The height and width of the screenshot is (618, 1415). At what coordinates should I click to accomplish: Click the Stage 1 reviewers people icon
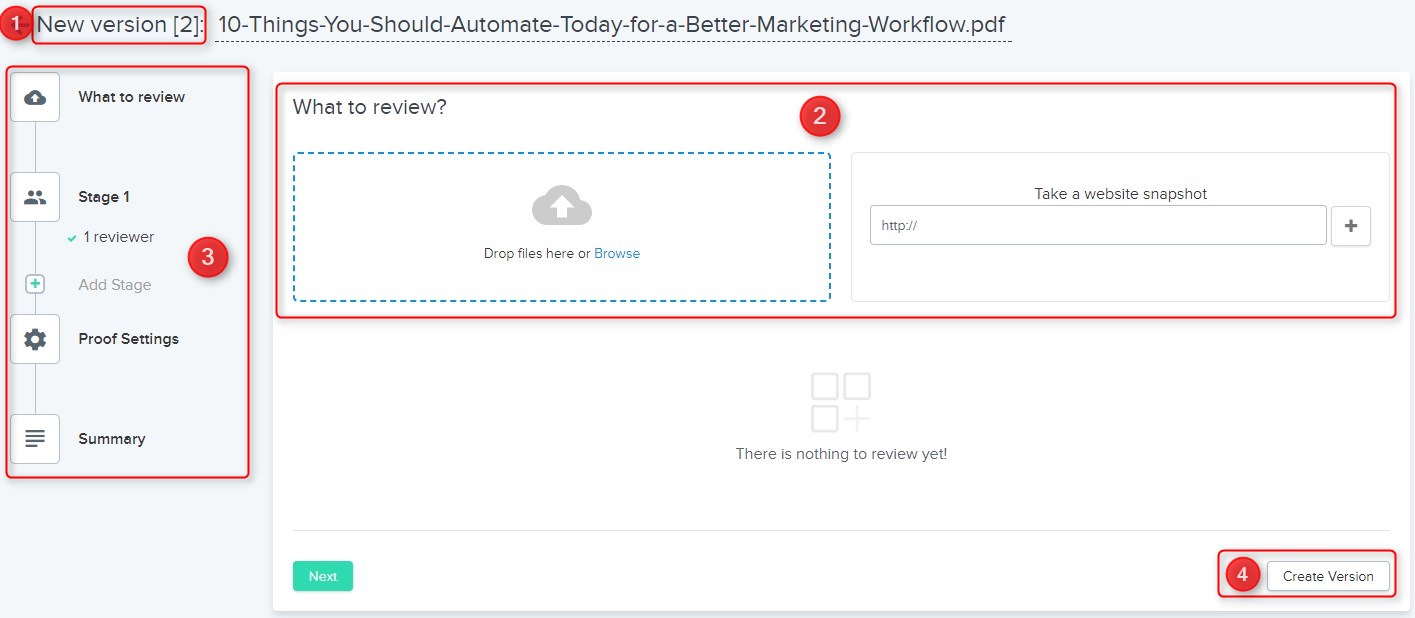tap(35, 197)
